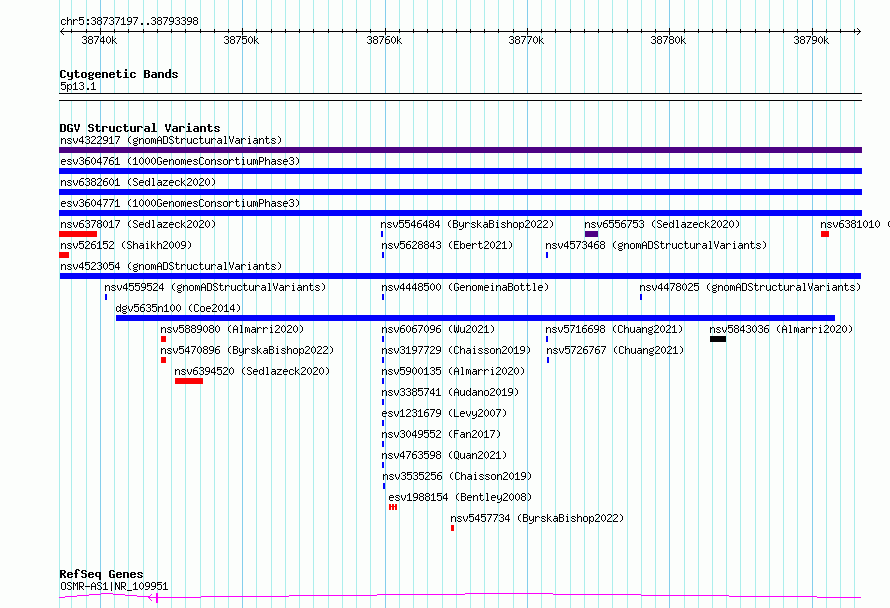This screenshot has width=890, height=608.
Task: Open nsv5900135 Almarri2020 variant
Action: (x=453, y=371)
